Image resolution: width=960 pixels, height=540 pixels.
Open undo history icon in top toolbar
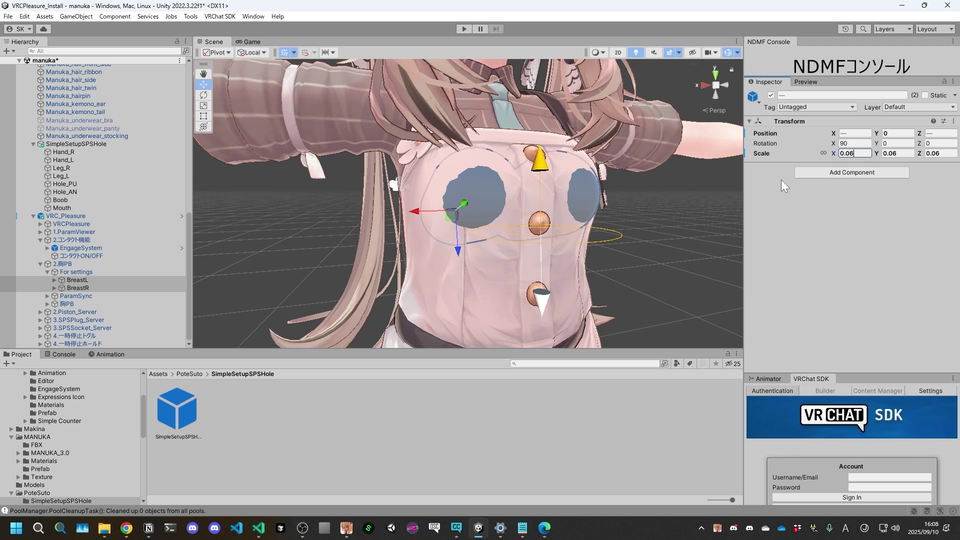pyautogui.click(x=846, y=29)
